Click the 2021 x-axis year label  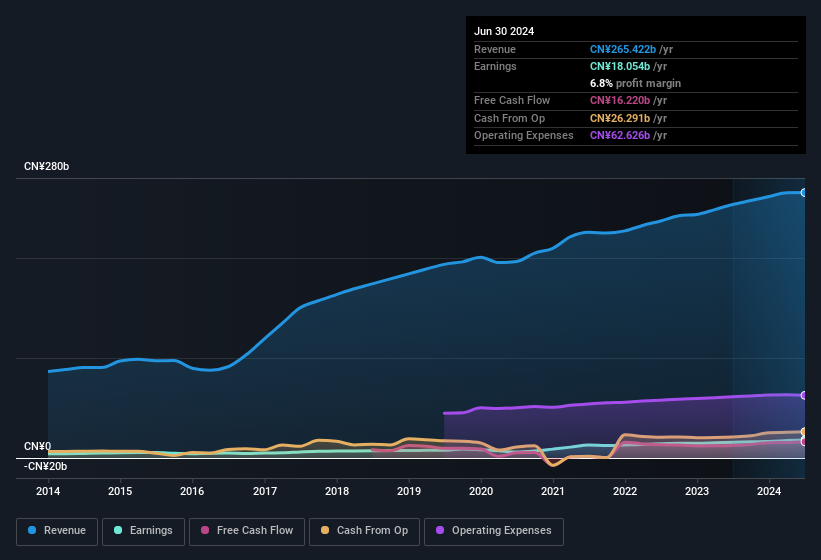(553, 491)
